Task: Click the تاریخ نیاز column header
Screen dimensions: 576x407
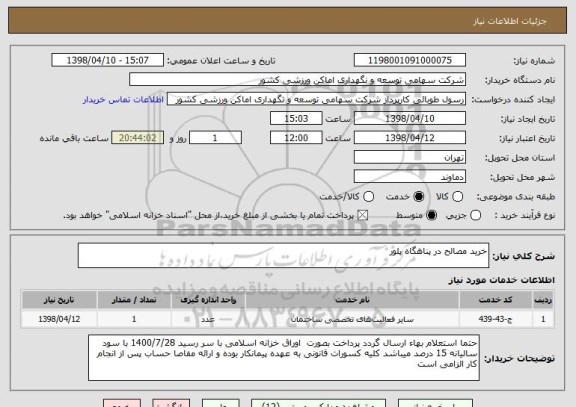Action: pos(59,300)
